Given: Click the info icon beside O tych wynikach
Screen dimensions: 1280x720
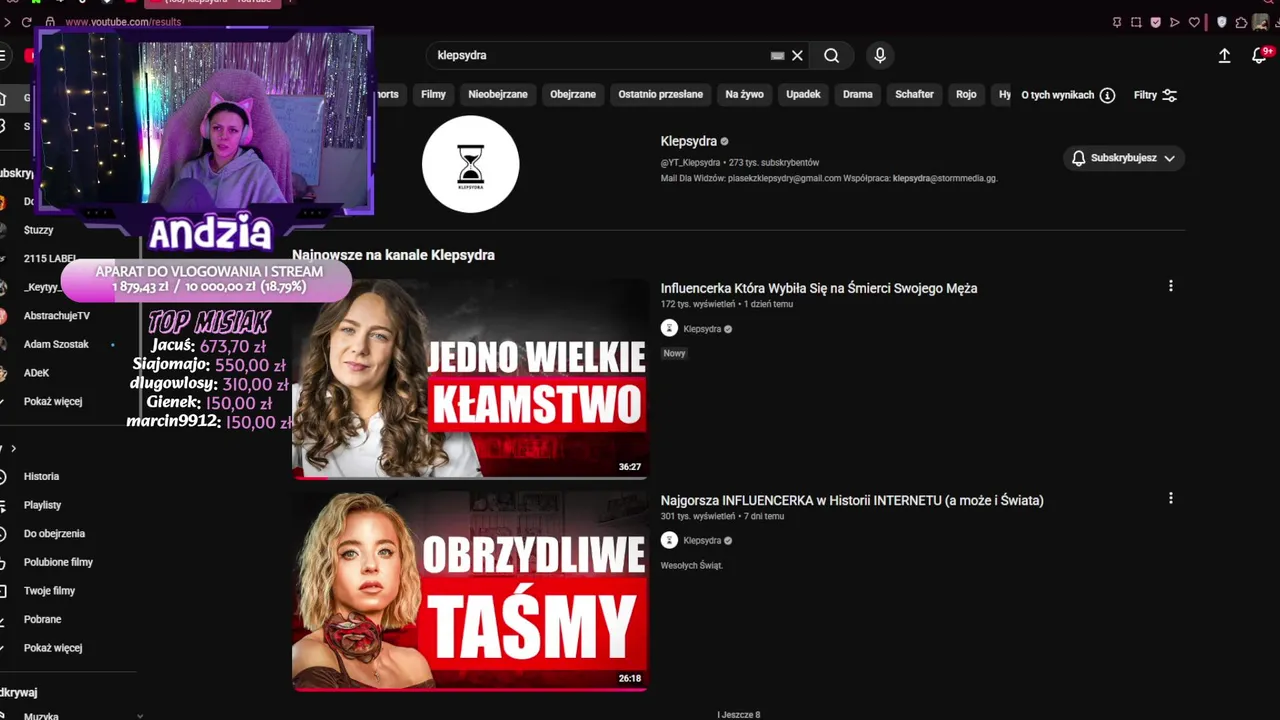Looking at the screenshot, I should click(1107, 95).
